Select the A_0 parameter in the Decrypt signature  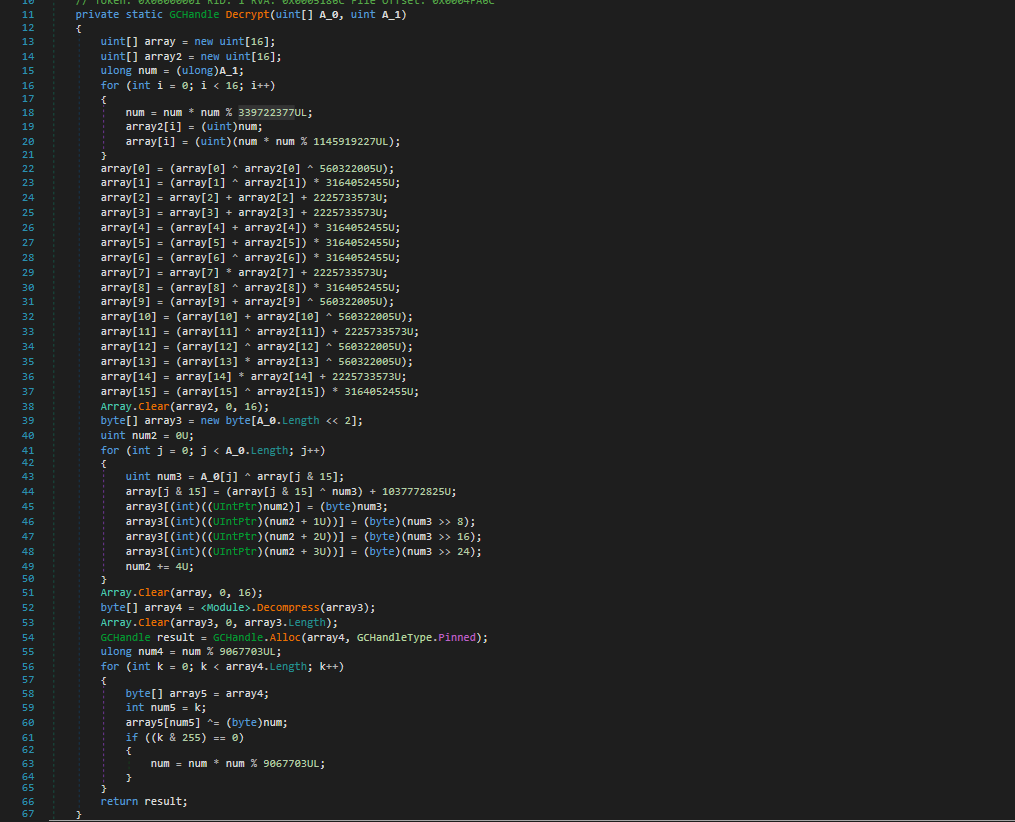[329, 14]
